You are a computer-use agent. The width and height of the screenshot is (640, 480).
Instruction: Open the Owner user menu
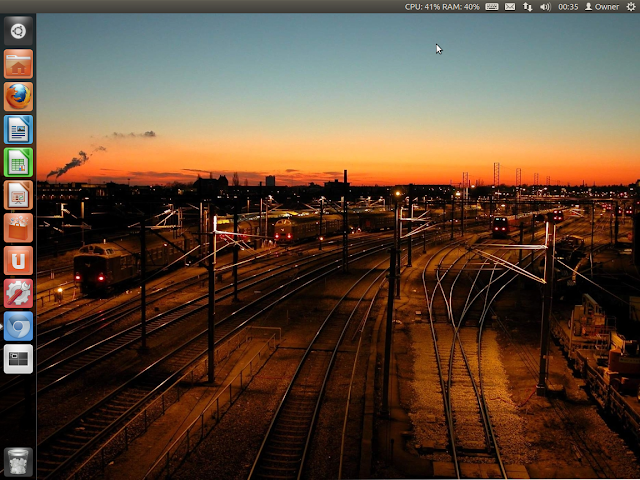[x=602, y=7]
